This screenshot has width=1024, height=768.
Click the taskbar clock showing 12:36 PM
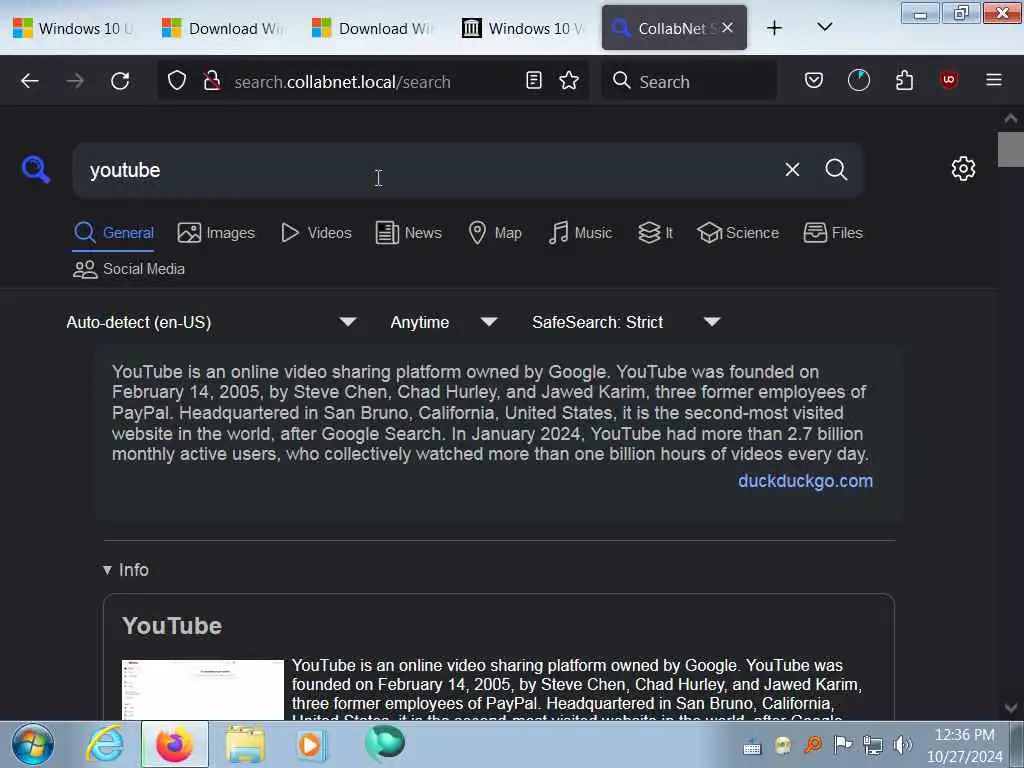965,735
